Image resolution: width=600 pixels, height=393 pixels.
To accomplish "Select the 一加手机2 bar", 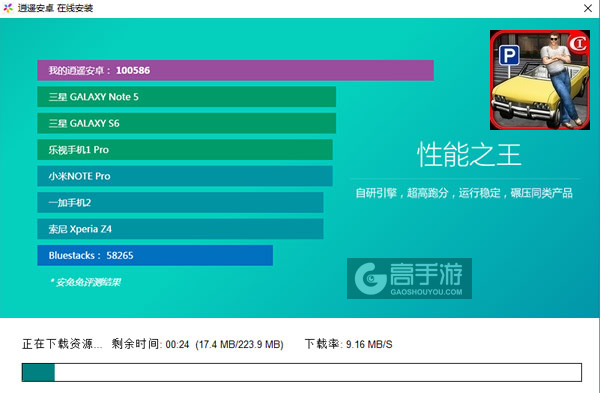I will 180,202.
